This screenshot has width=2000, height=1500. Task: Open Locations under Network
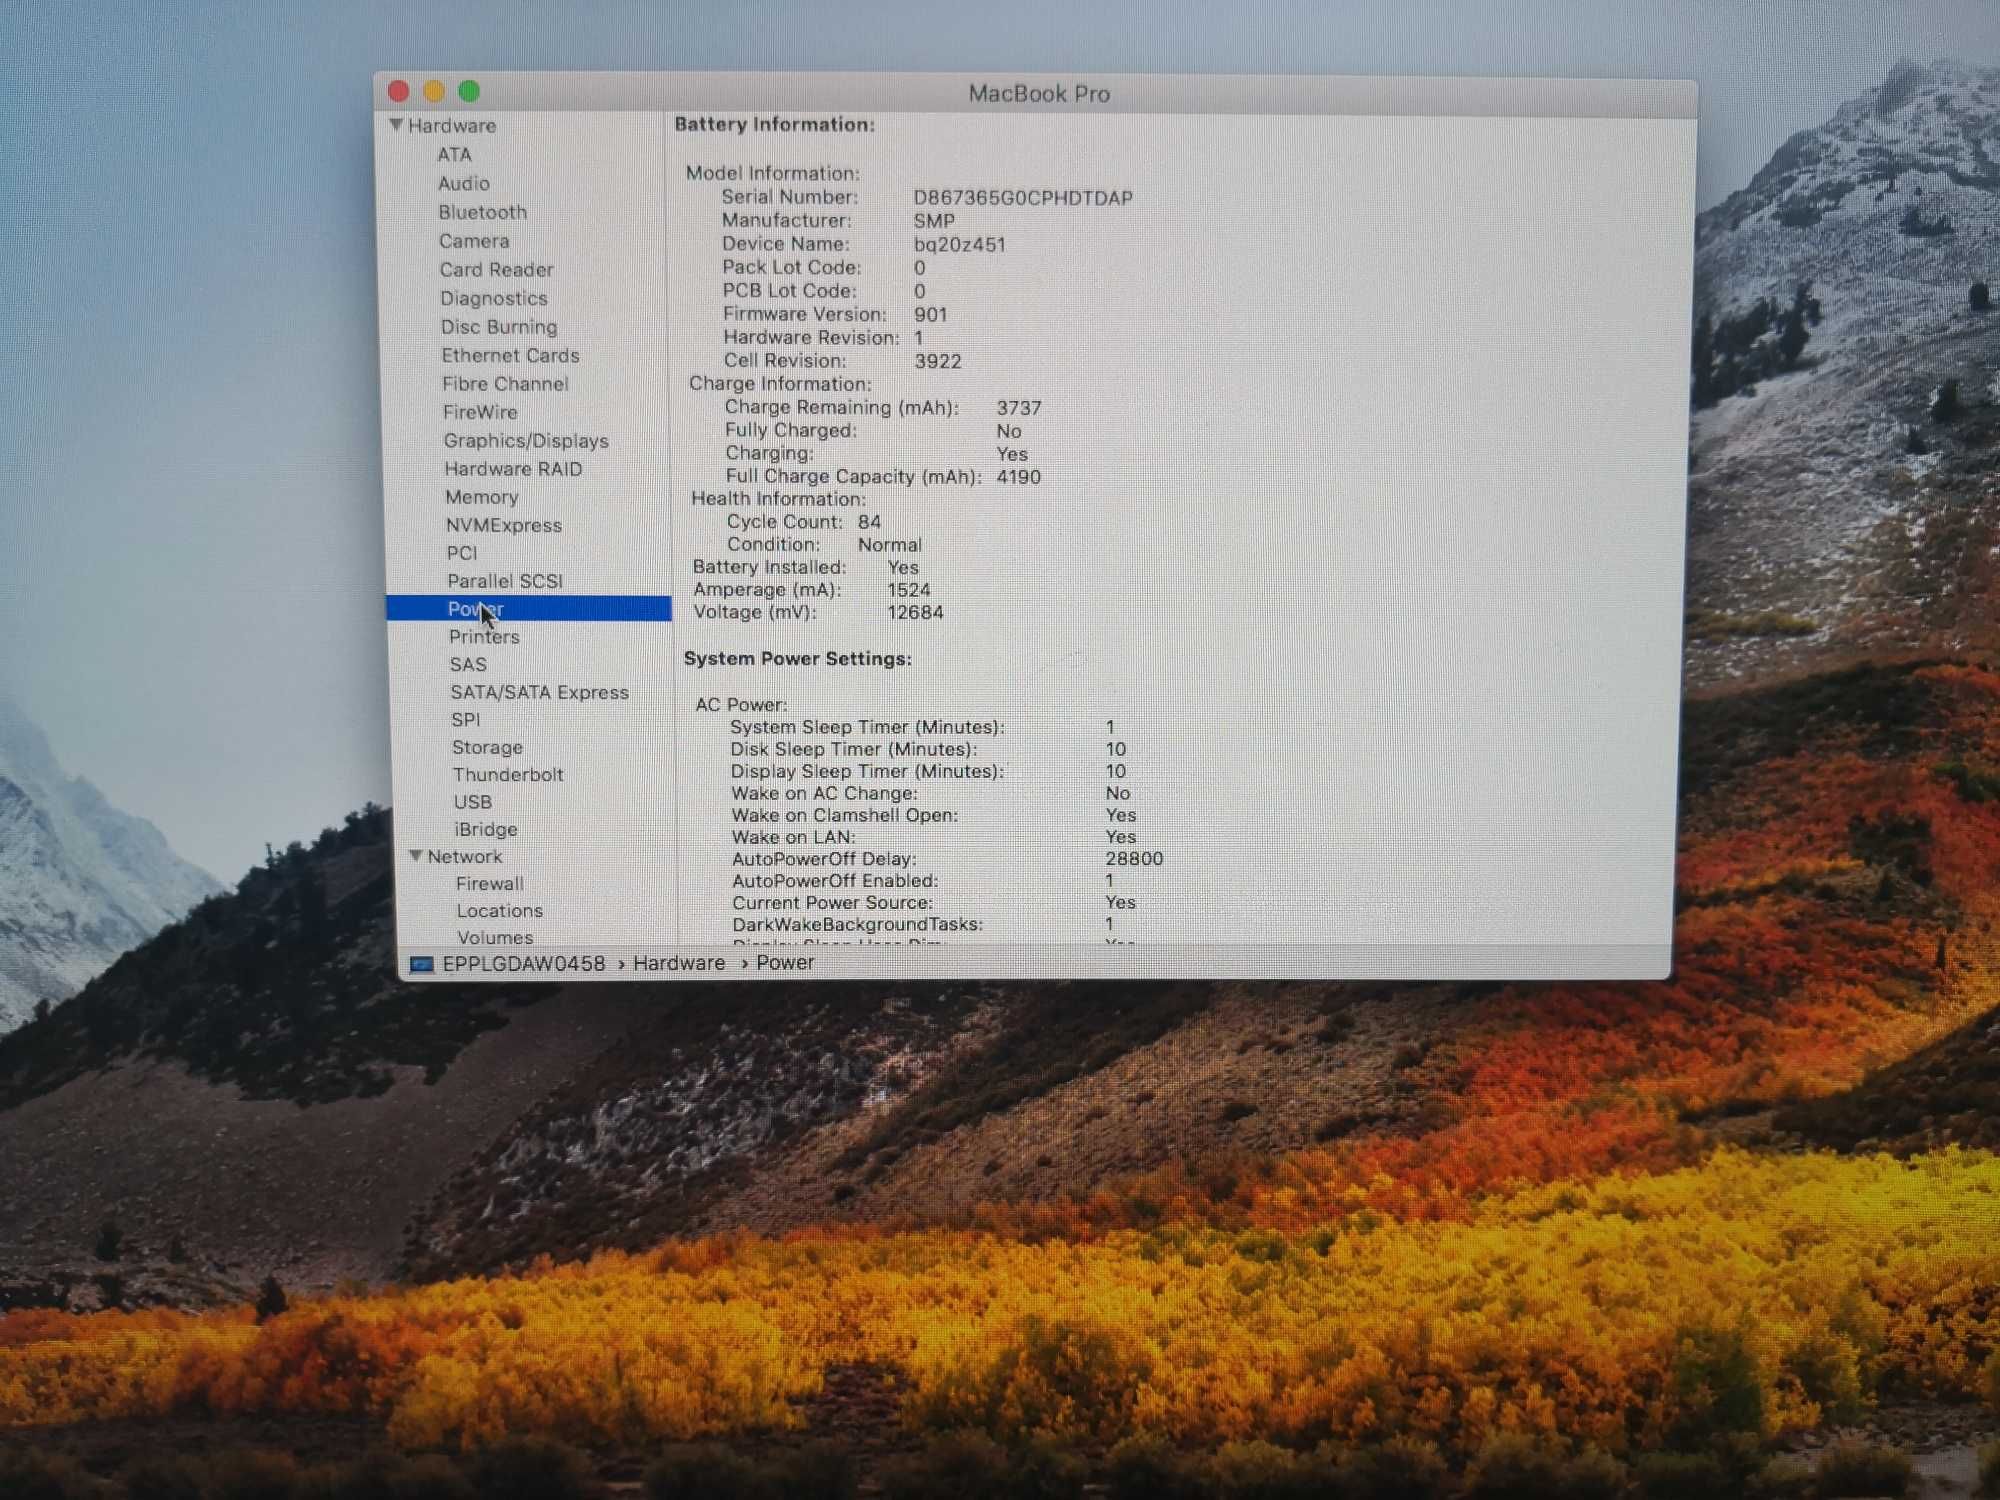point(499,910)
